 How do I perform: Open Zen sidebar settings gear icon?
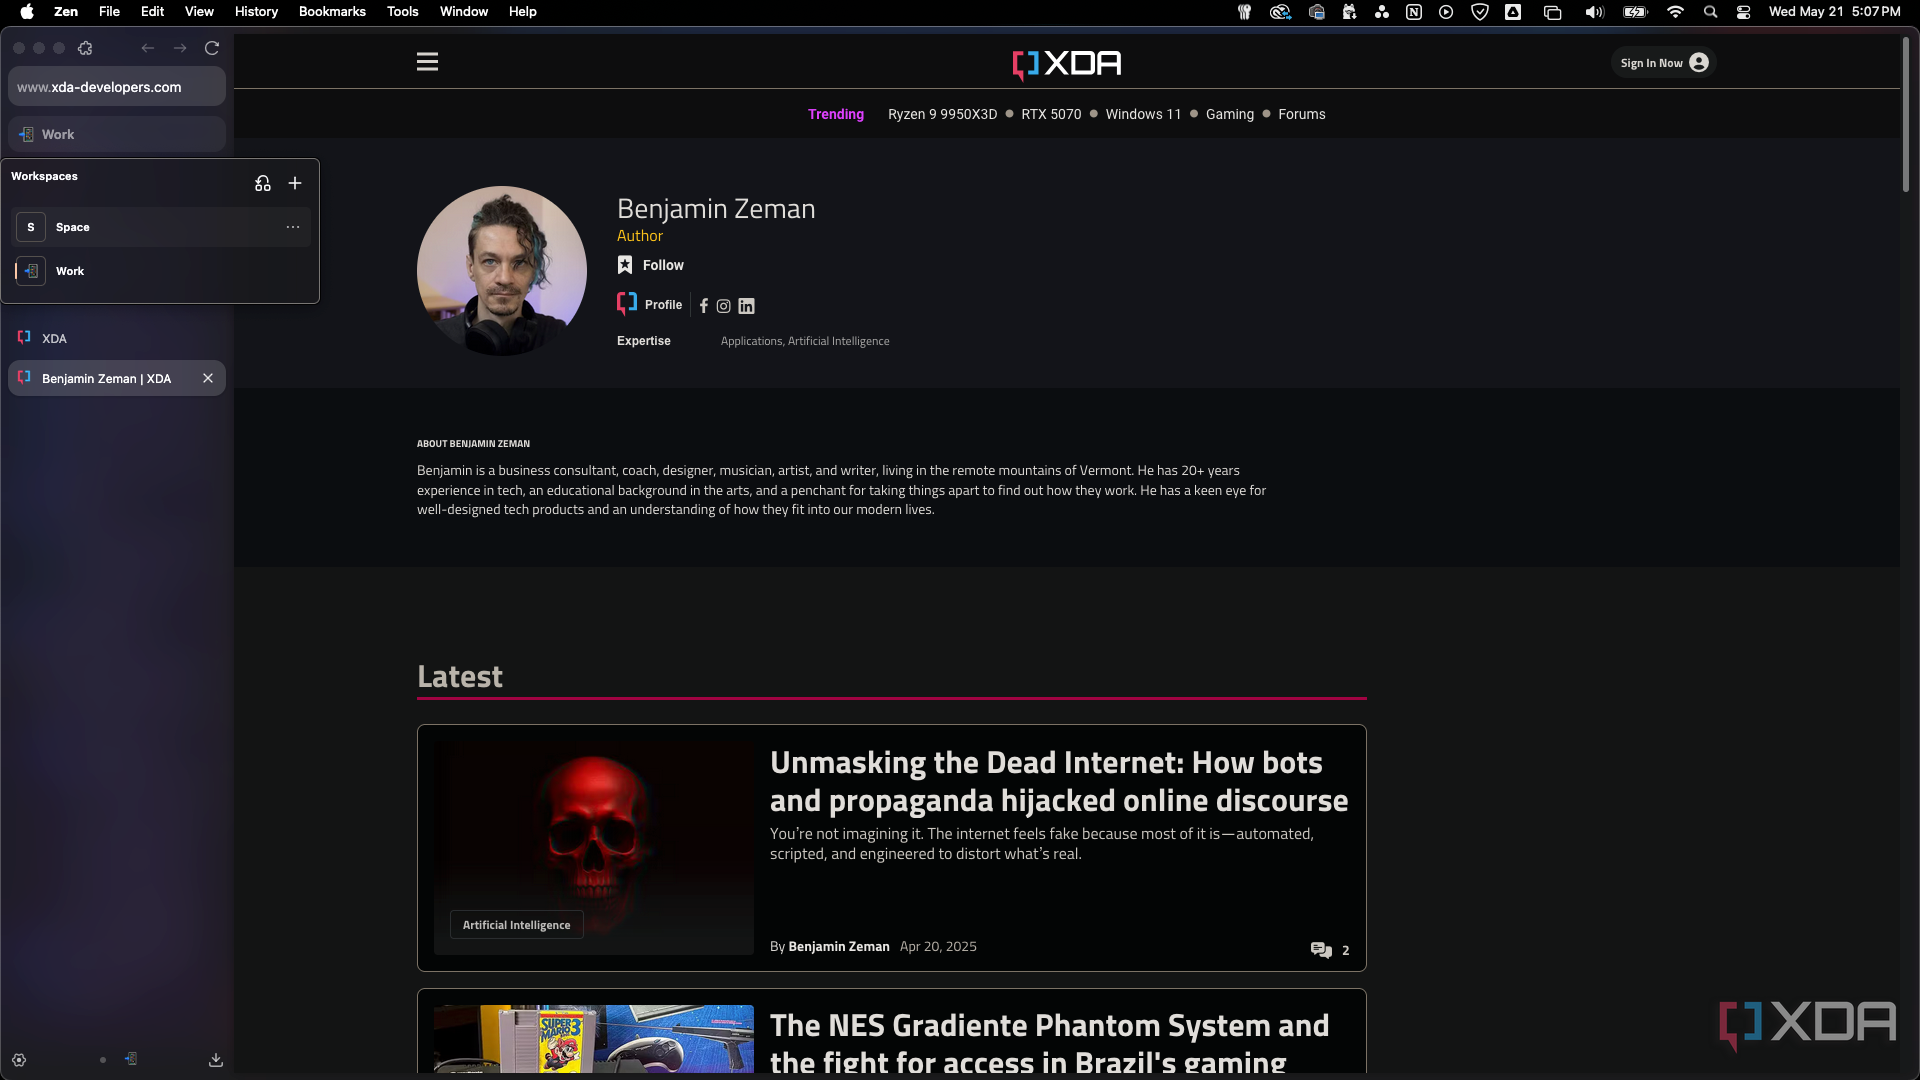pos(19,1060)
